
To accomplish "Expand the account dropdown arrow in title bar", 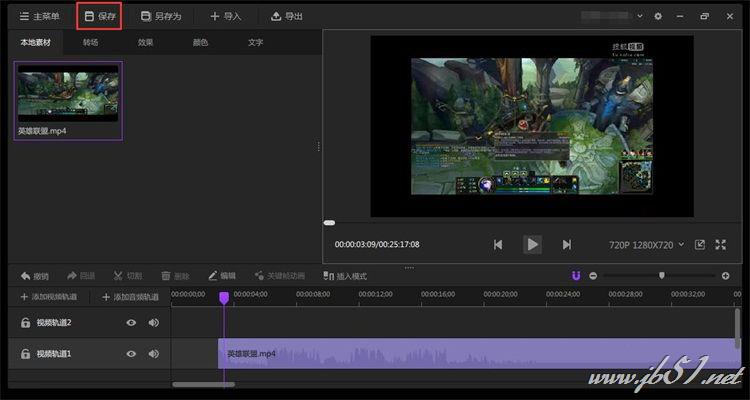I will tap(640, 16).
